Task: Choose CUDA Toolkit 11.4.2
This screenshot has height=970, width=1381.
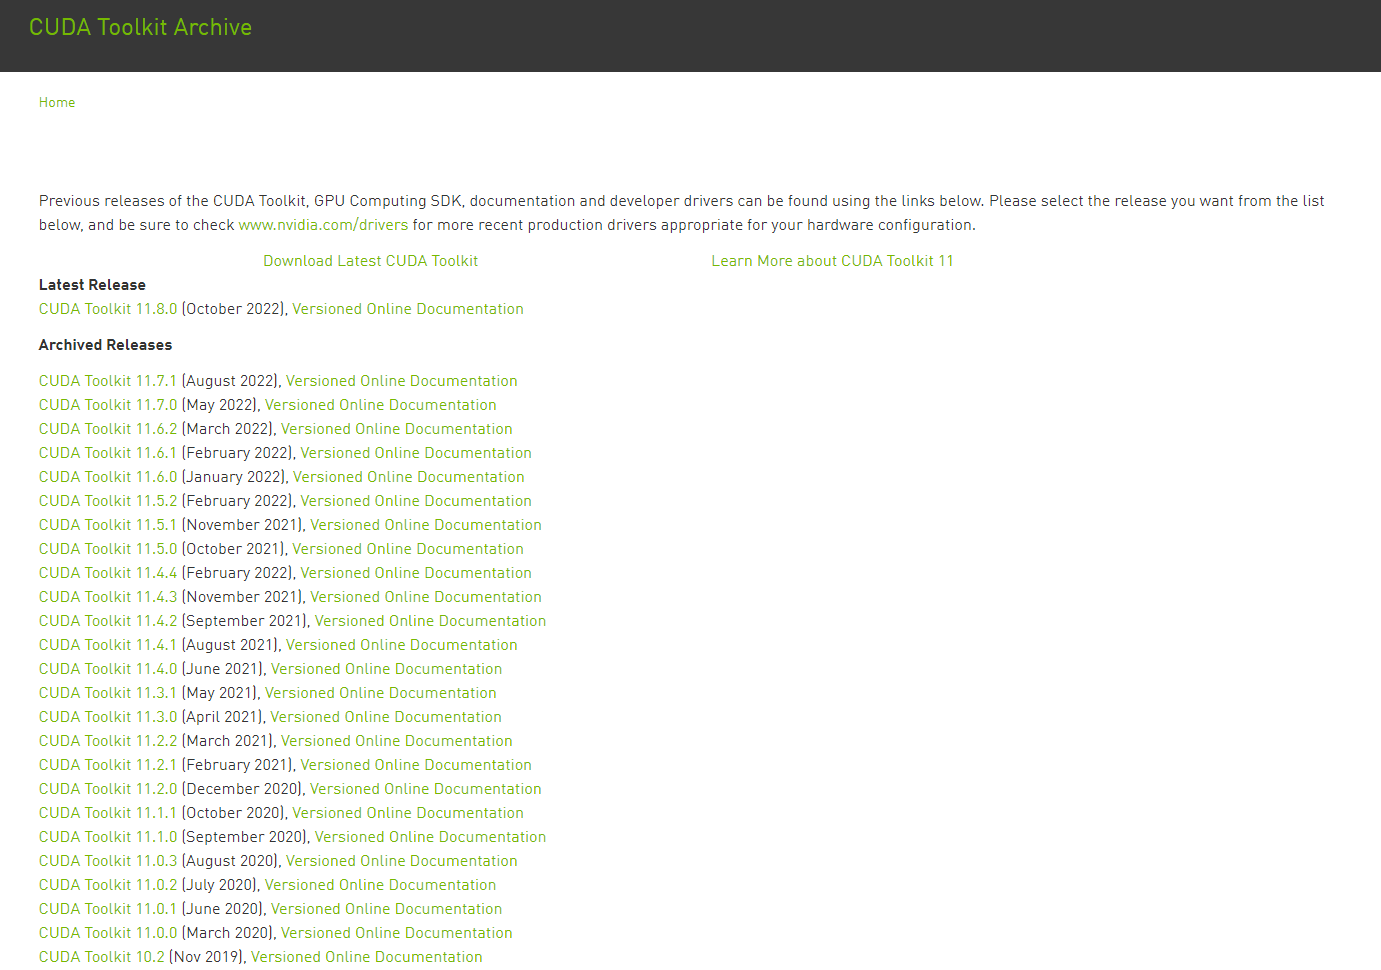Action: coord(108,621)
